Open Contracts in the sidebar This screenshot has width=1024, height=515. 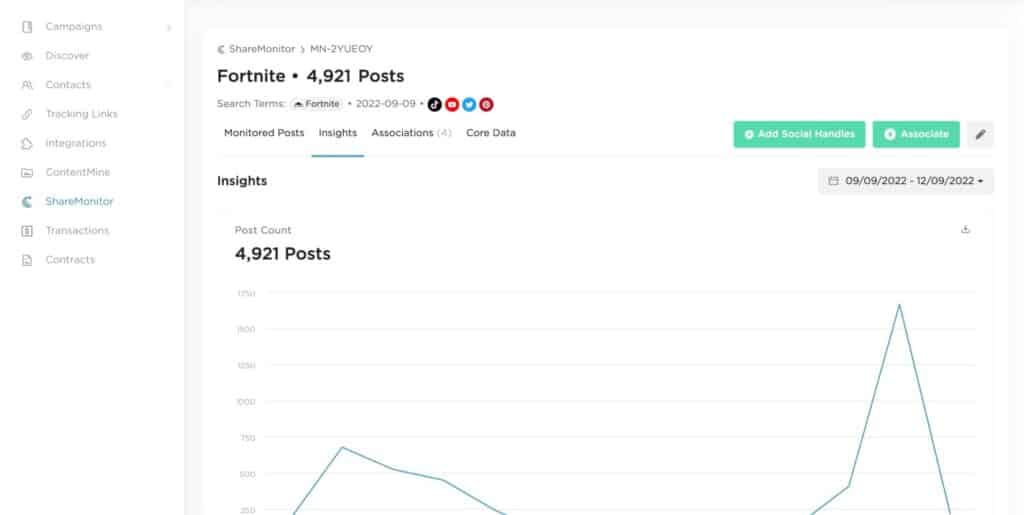click(70, 260)
